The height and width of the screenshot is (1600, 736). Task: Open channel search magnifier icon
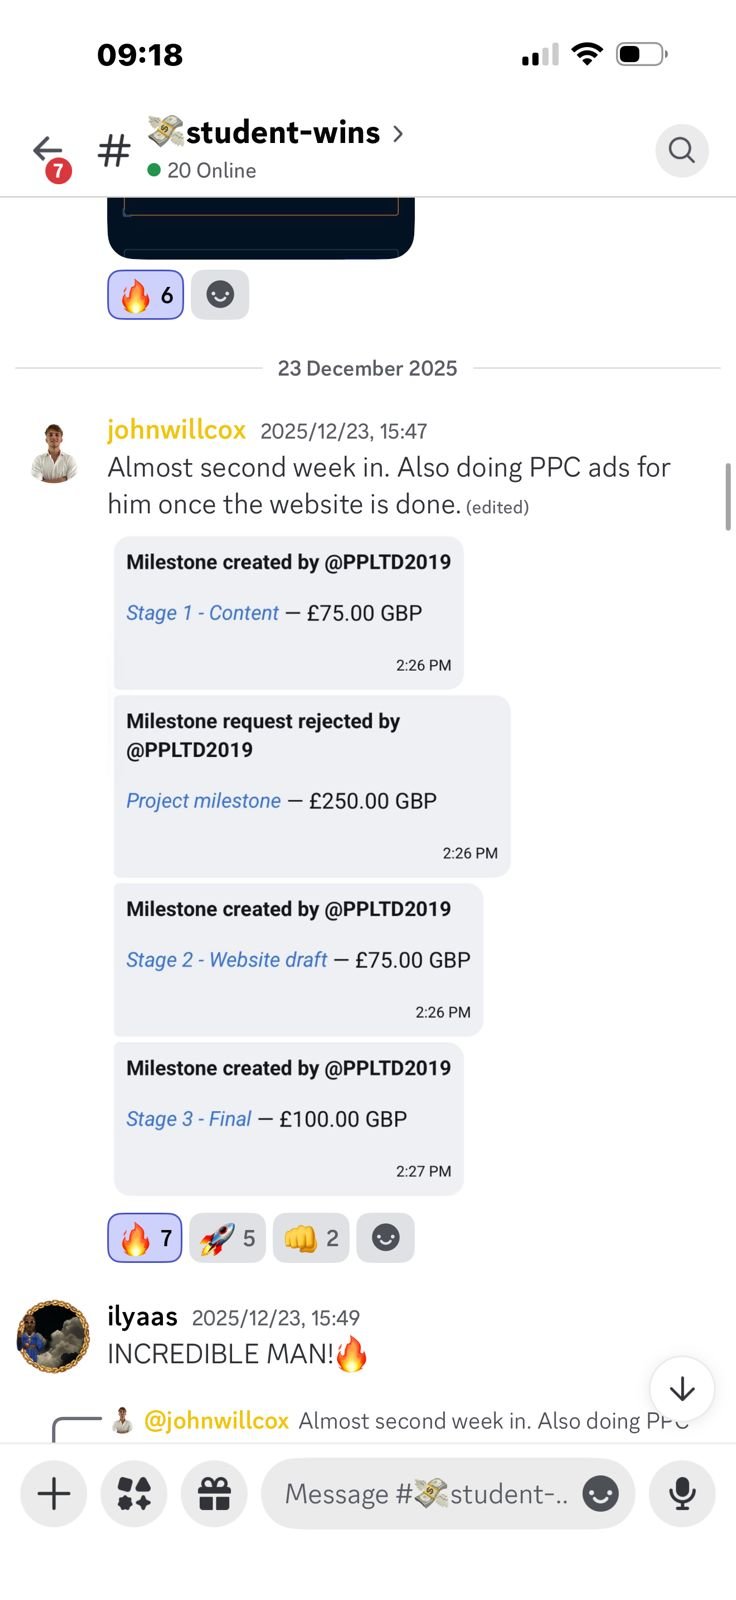(682, 150)
